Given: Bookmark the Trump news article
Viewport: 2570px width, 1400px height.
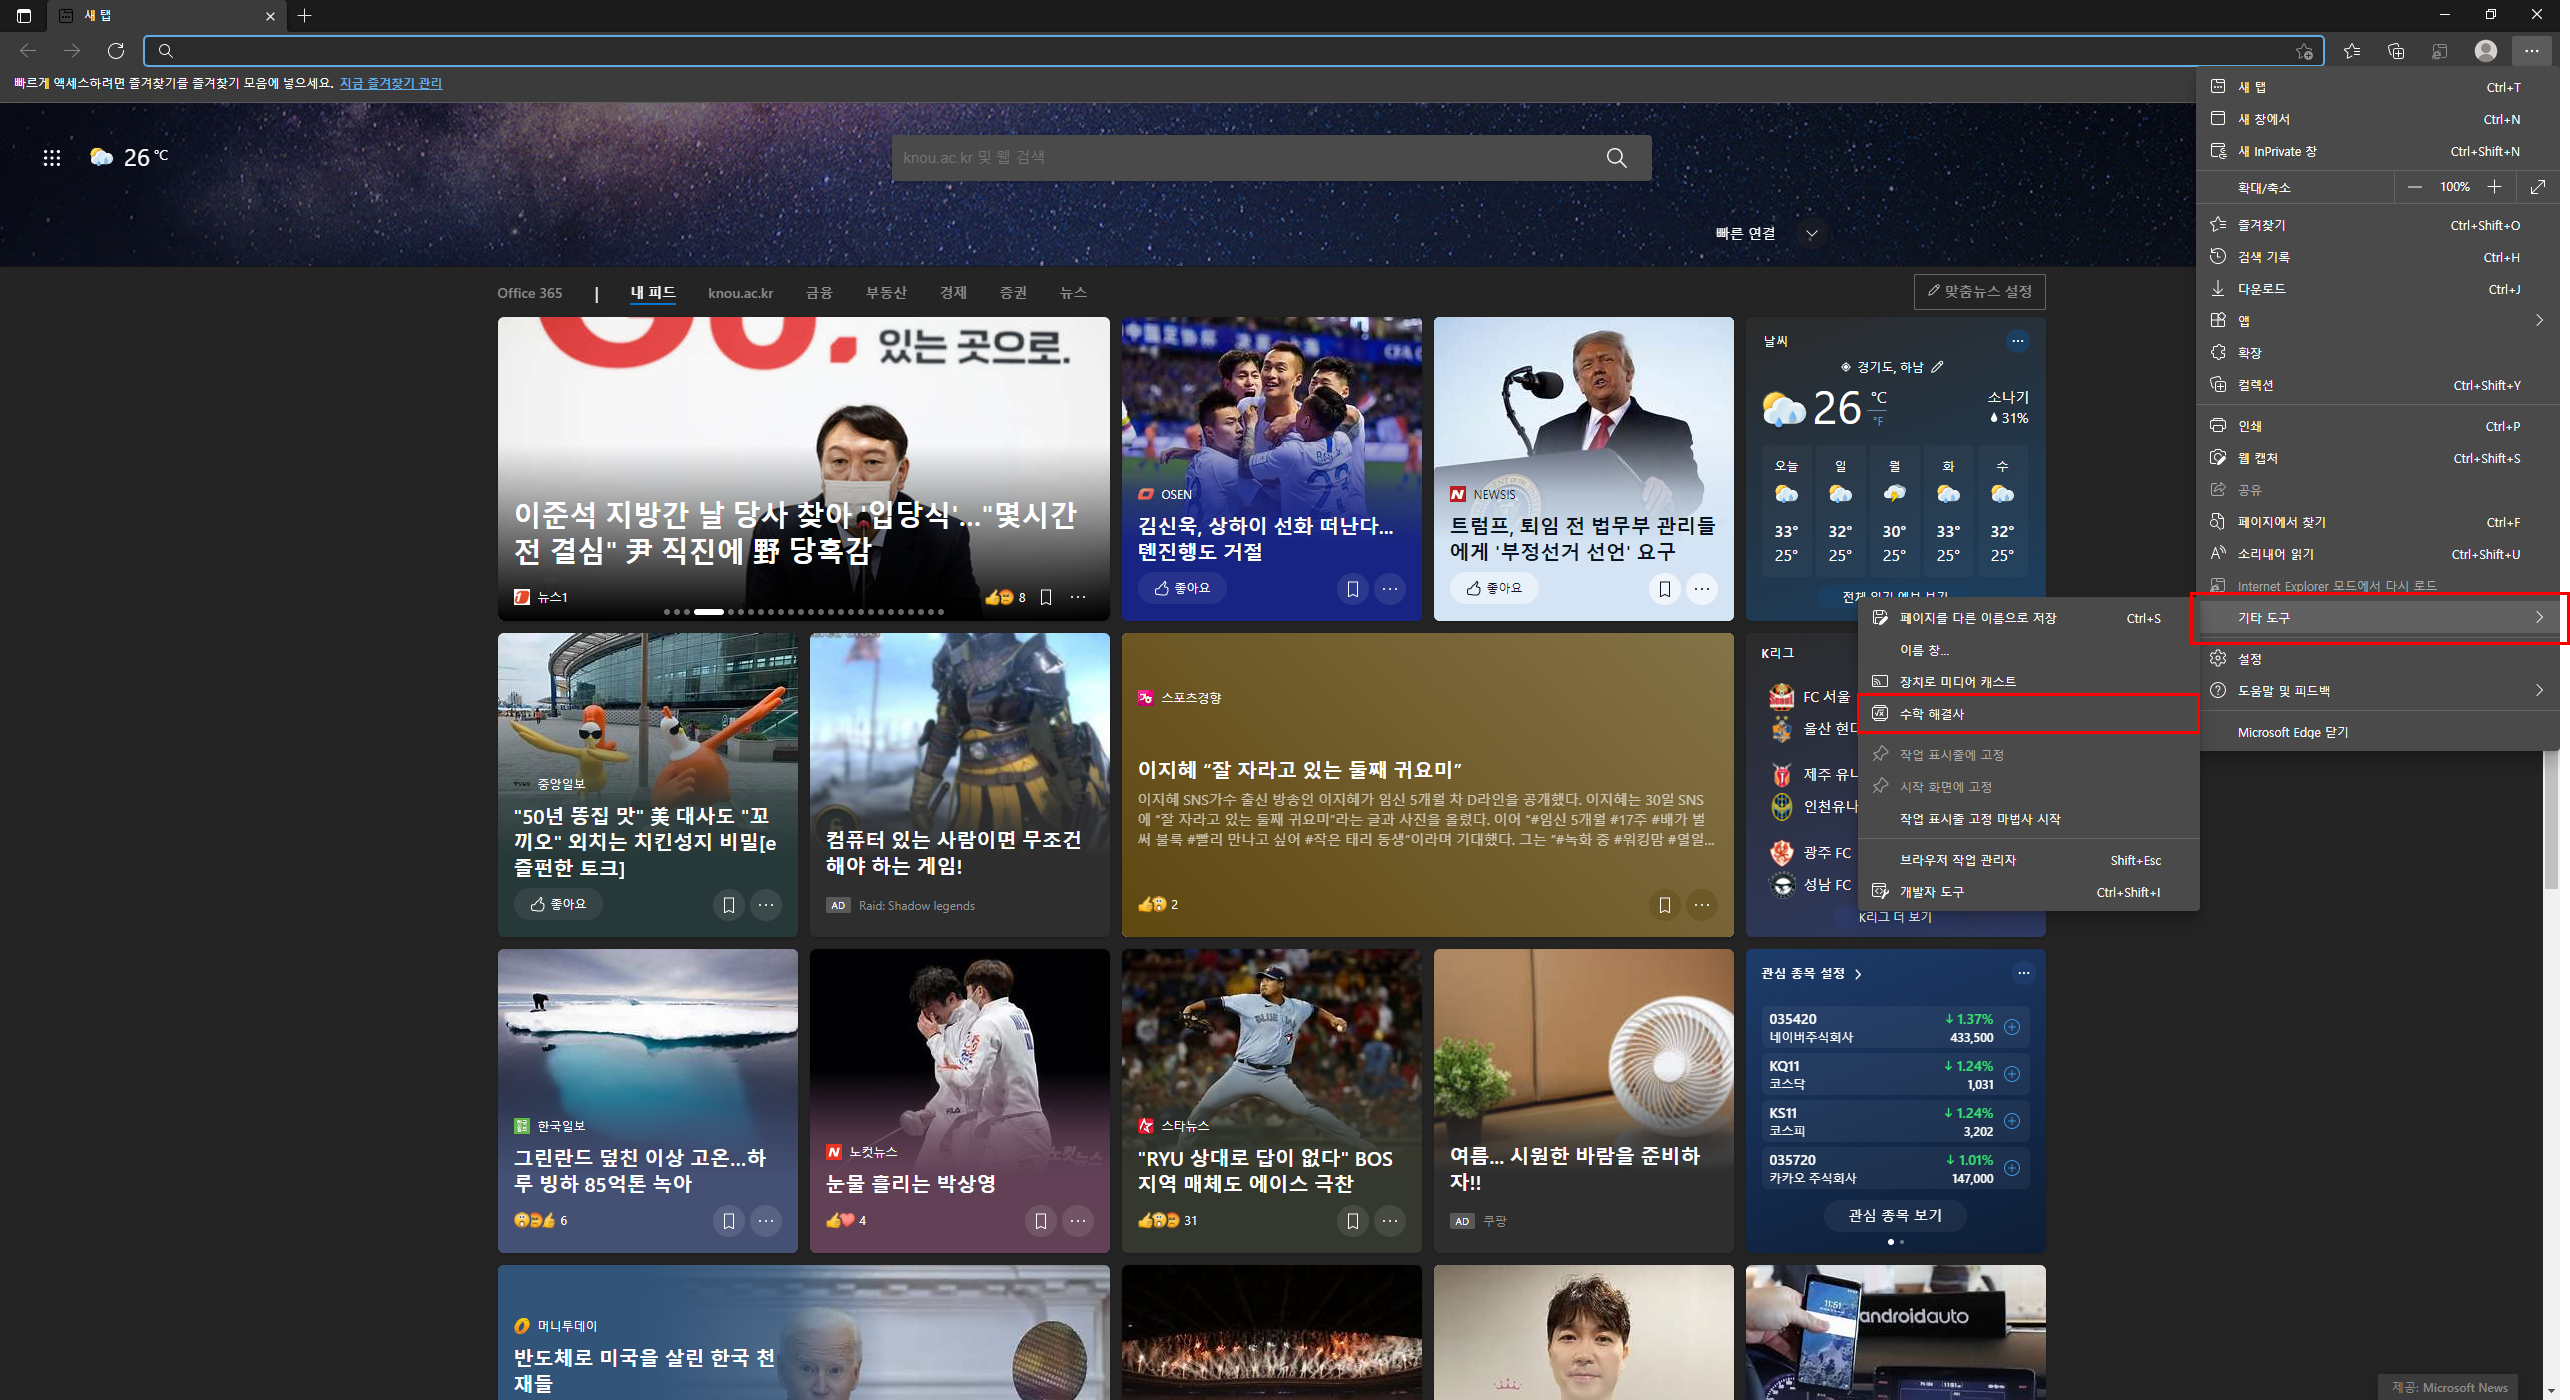Looking at the screenshot, I should pyautogui.click(x=1664, y=589).
